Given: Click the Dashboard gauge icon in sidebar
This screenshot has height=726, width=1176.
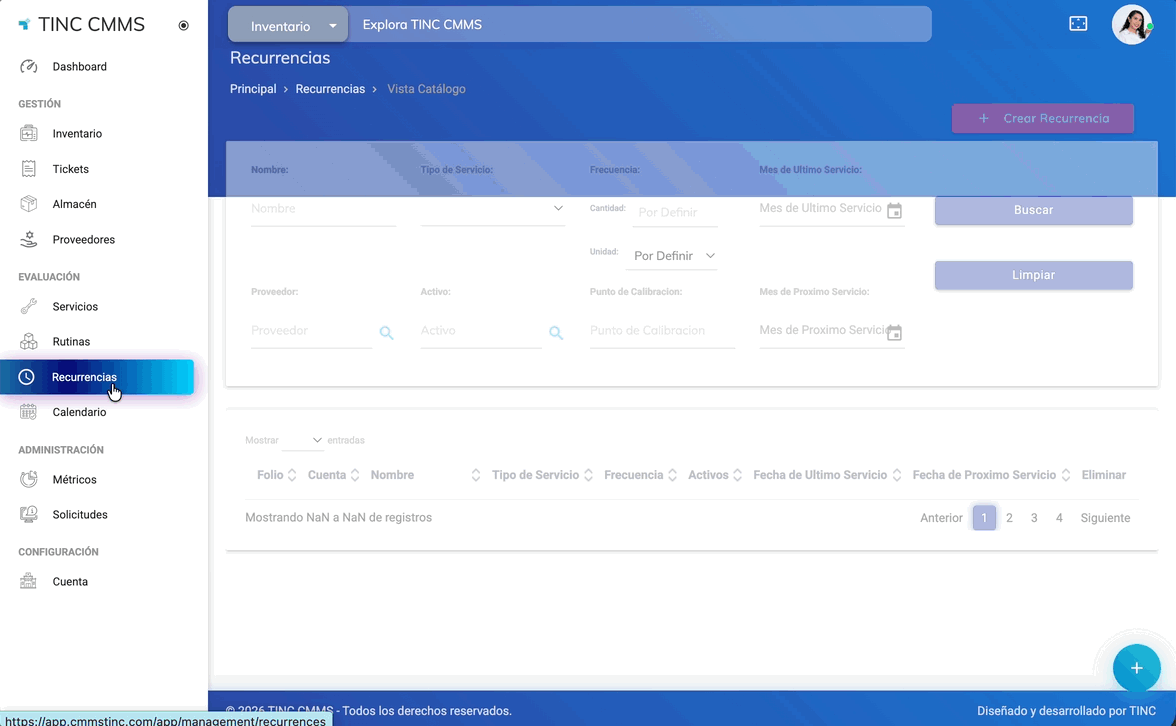Looking at the screenshot, I should click(x=29, y=67).
